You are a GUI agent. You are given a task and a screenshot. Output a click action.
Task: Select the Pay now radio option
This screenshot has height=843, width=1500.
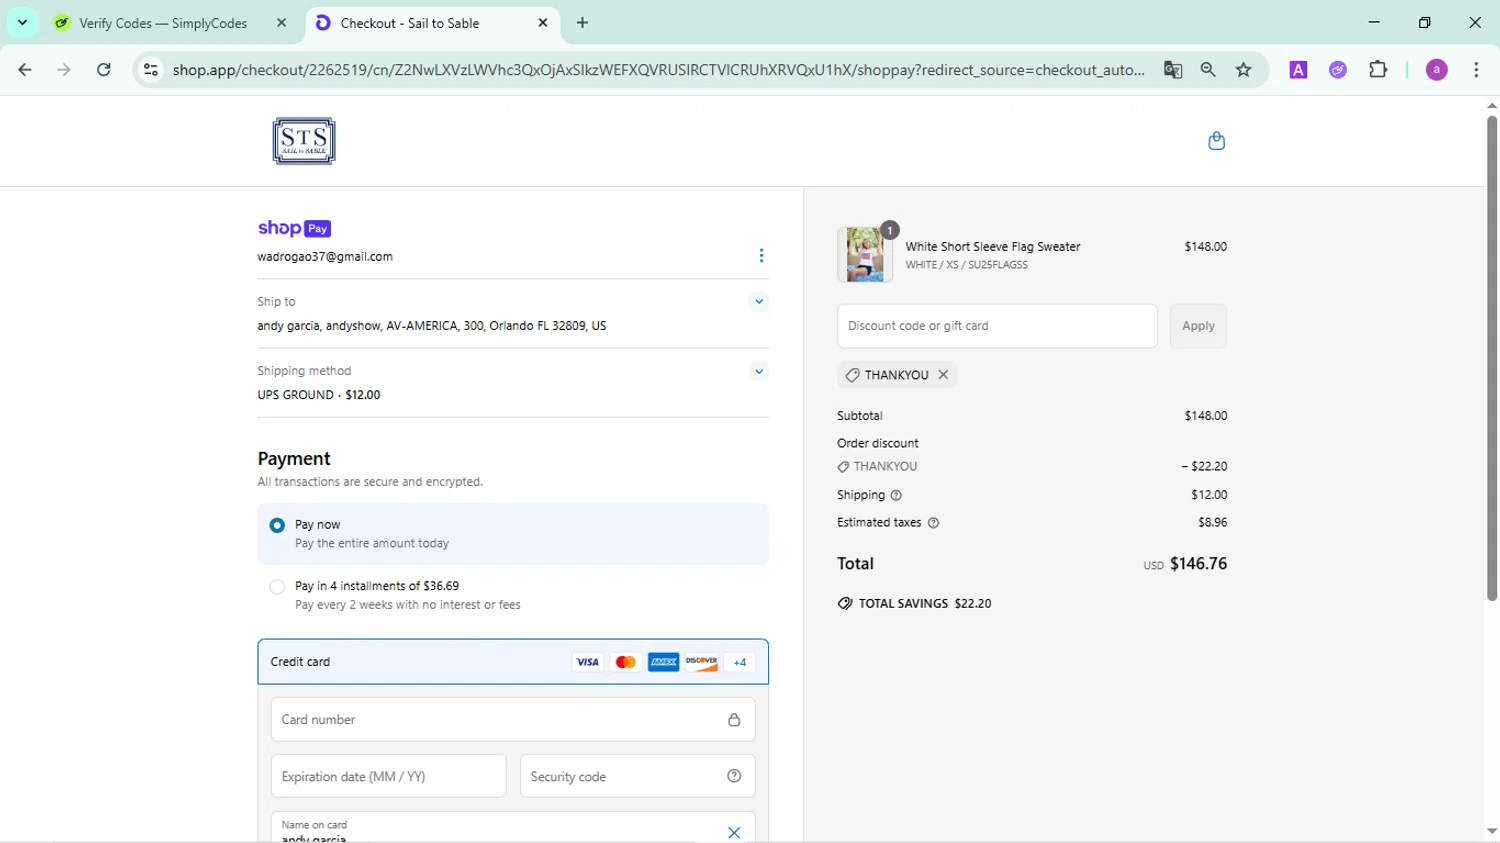[x=277, y=525]
